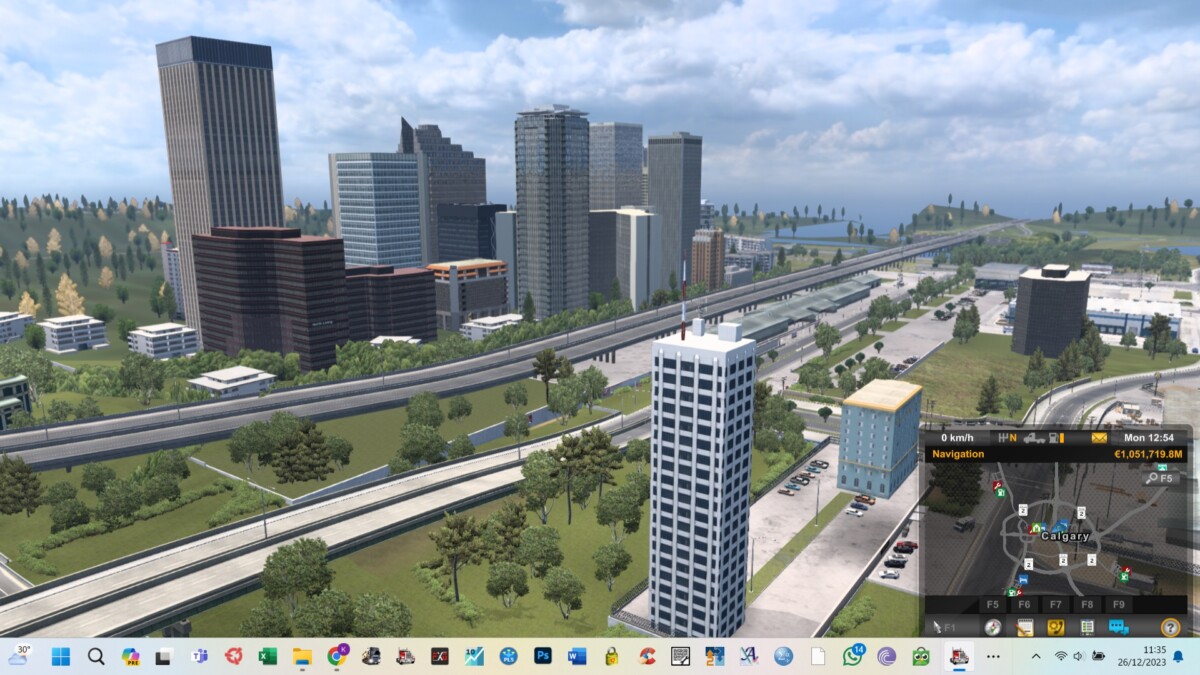Select the F8 tab in route advisor

(x=1087, y=605)
